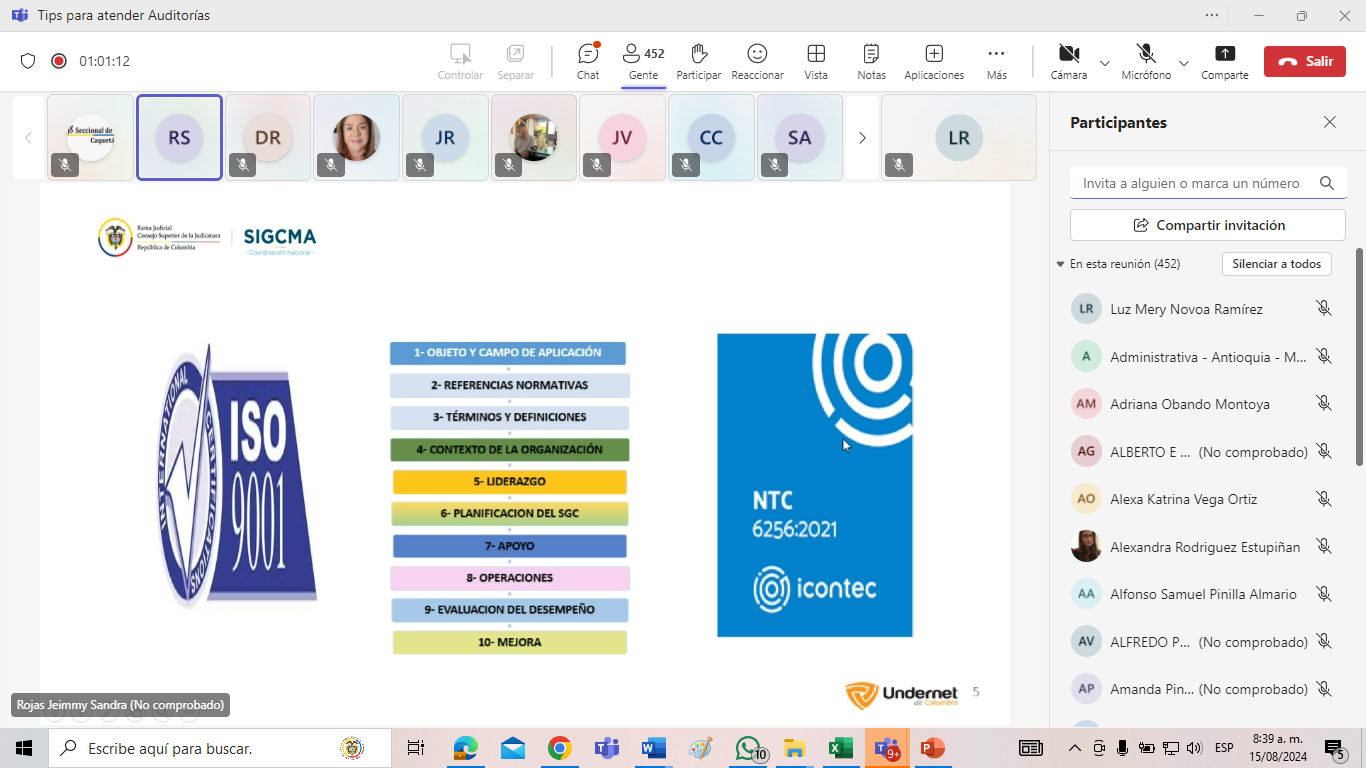Close the Participantes panel
The image size is (1366, 768).
tap(1330, 122)
